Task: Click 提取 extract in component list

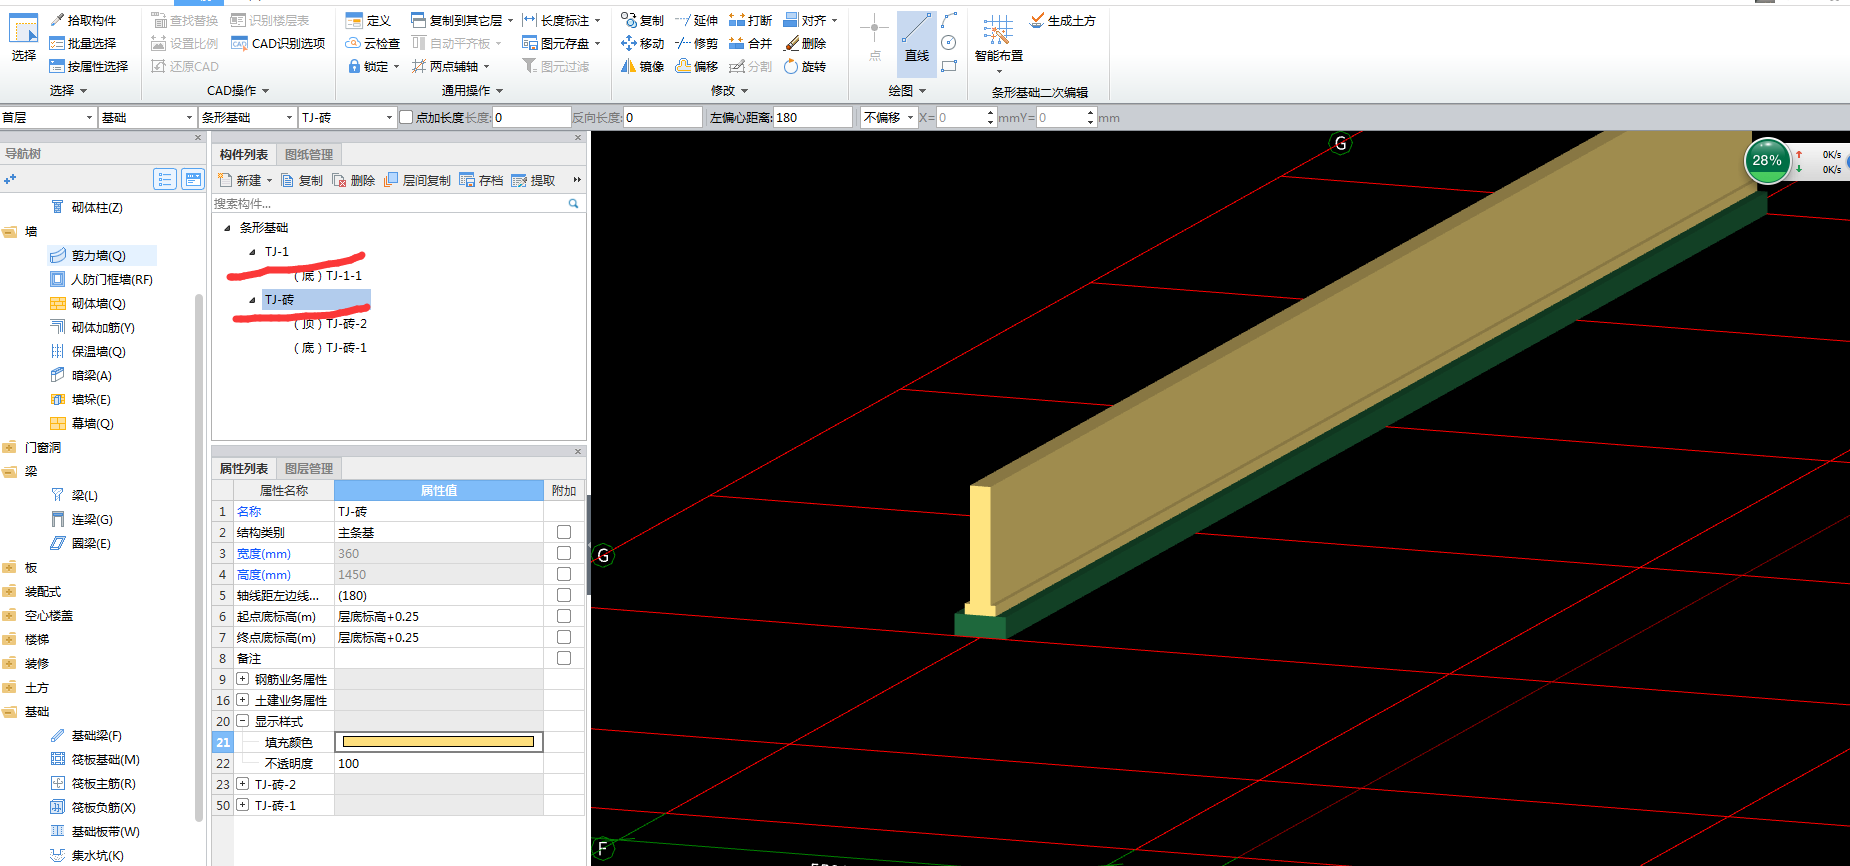Action: 533,180
